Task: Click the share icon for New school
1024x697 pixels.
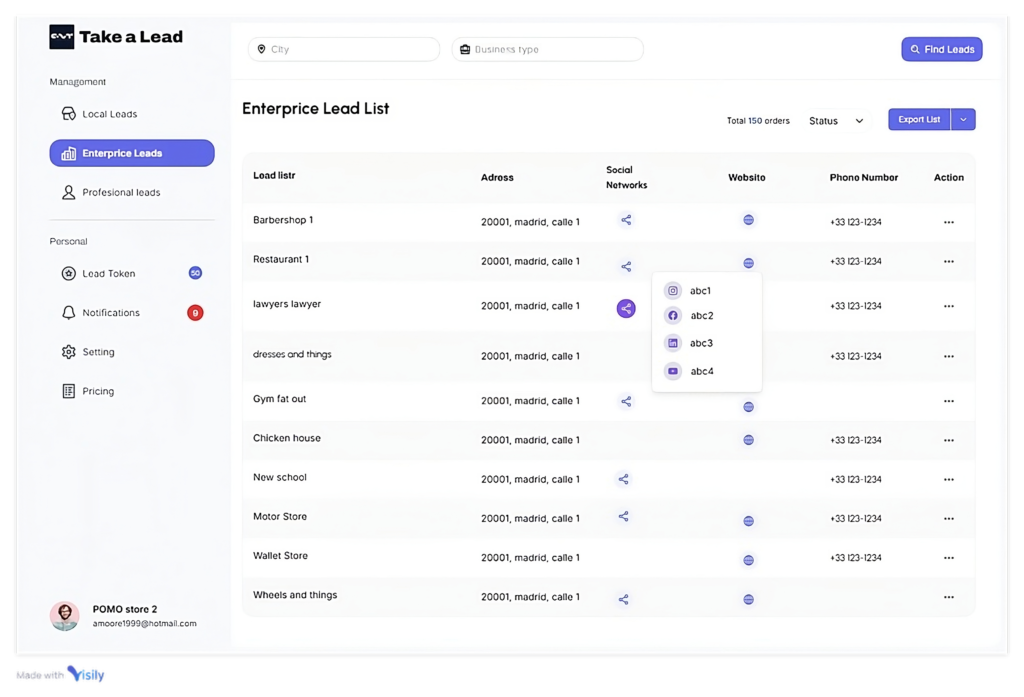Action: [x=624, y=479]
